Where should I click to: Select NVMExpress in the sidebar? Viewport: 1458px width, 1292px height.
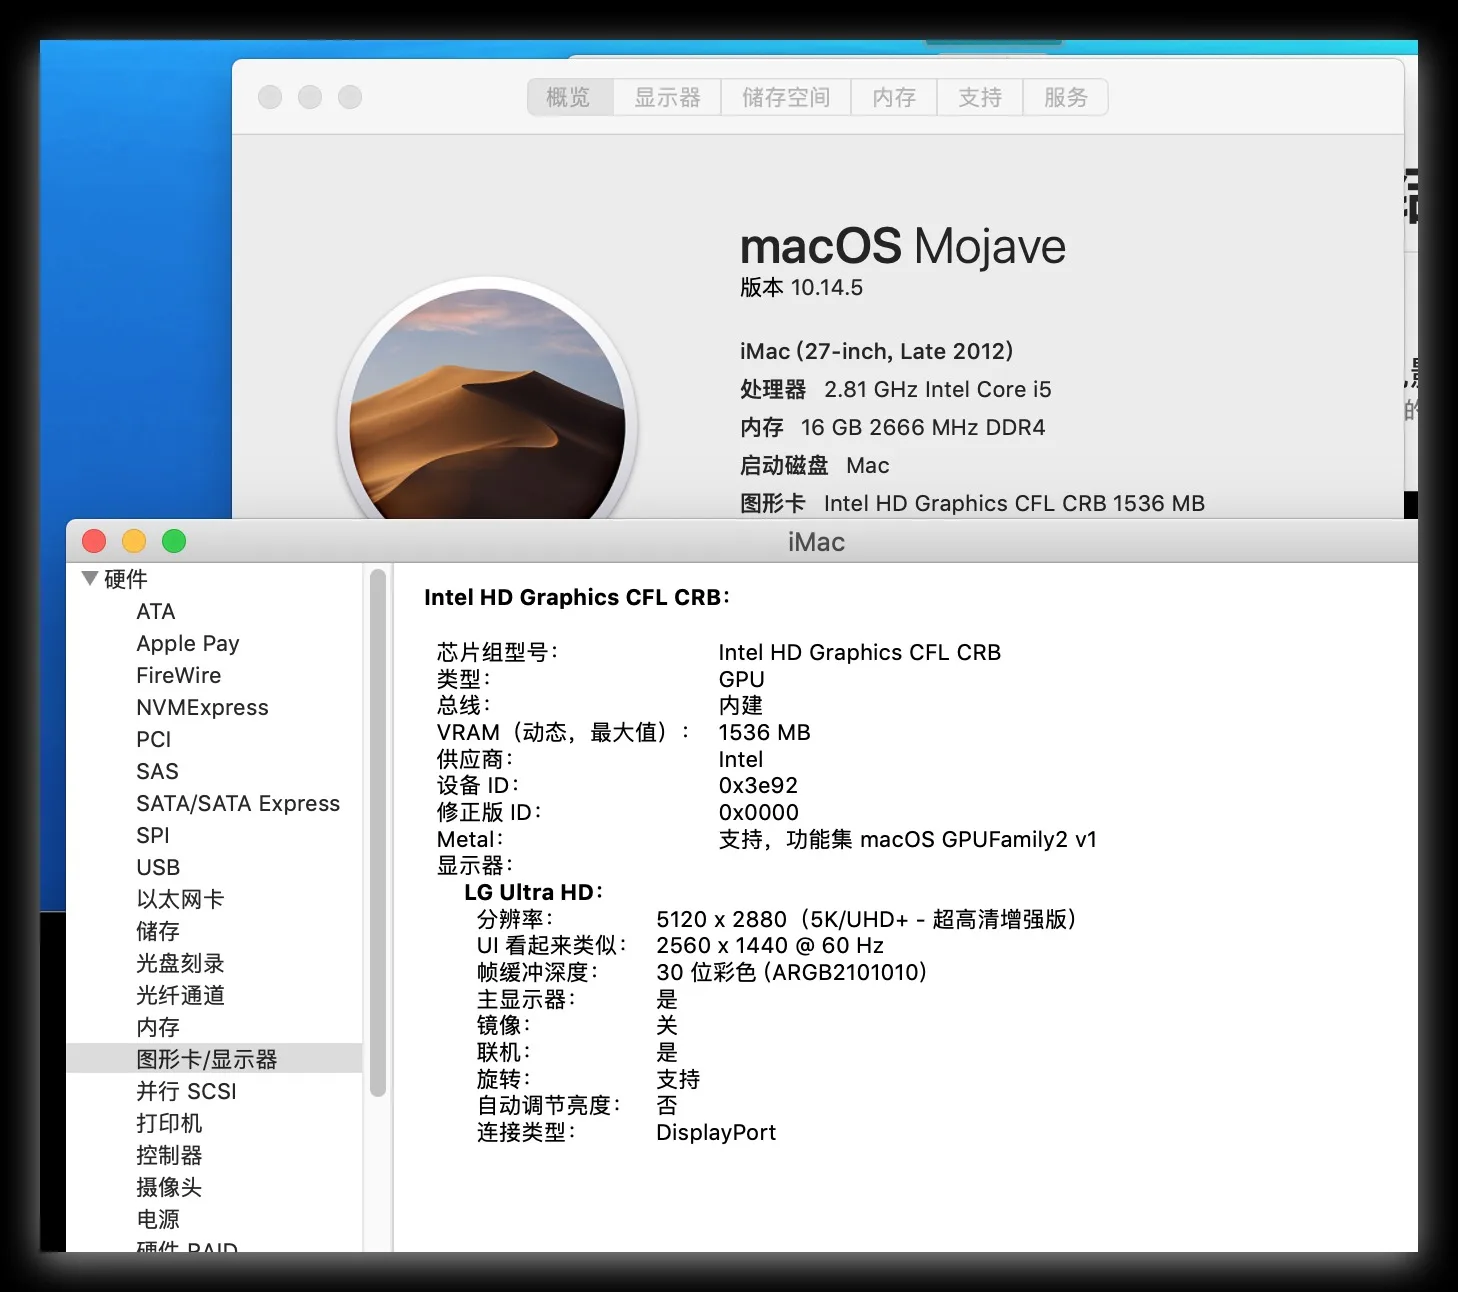(x=203, y=707)
